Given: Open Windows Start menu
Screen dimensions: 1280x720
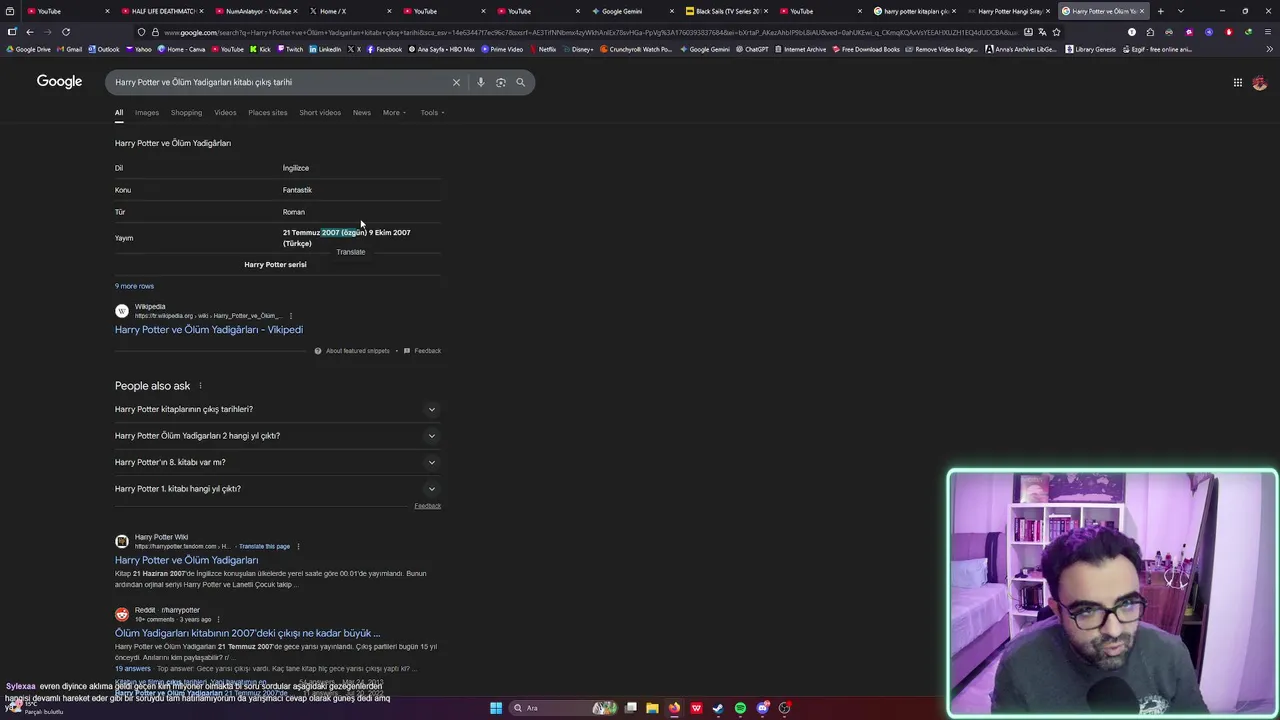Looking at the screenshot, I should (496, 708).
